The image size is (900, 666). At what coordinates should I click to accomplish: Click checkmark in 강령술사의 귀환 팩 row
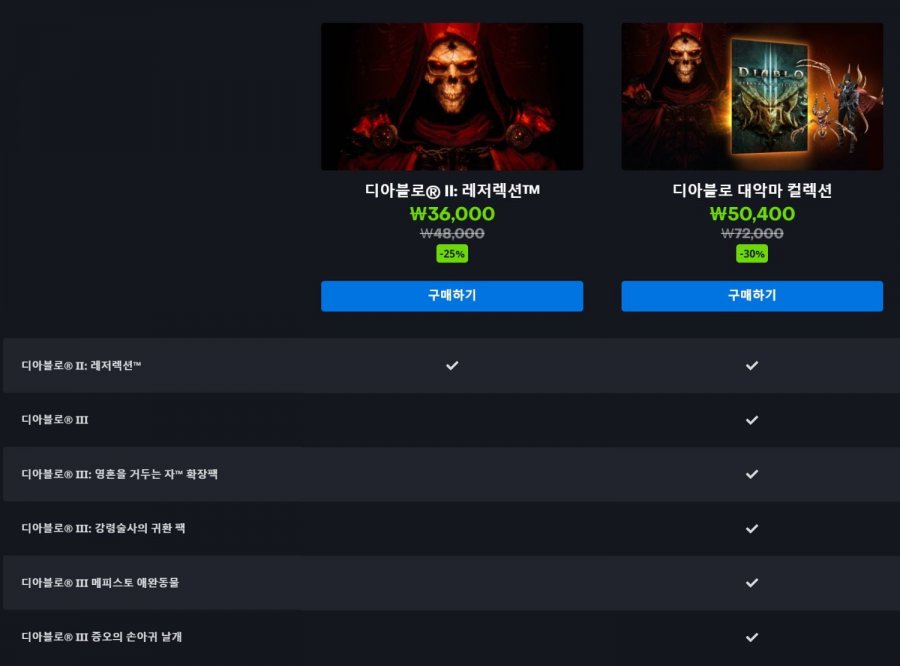point(752,528)
